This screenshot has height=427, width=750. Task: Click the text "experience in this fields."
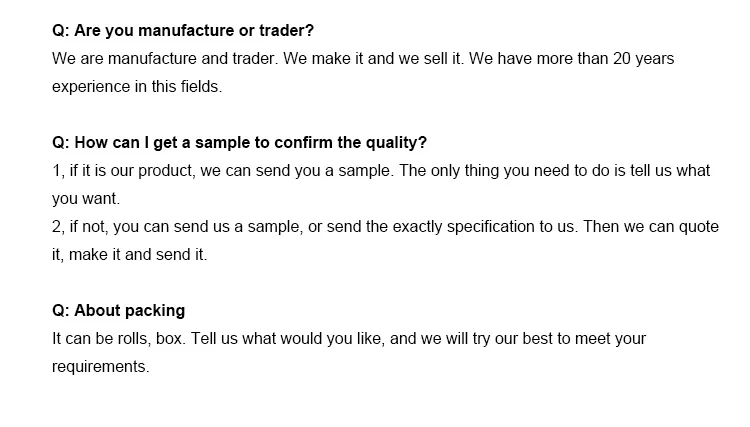137,87
